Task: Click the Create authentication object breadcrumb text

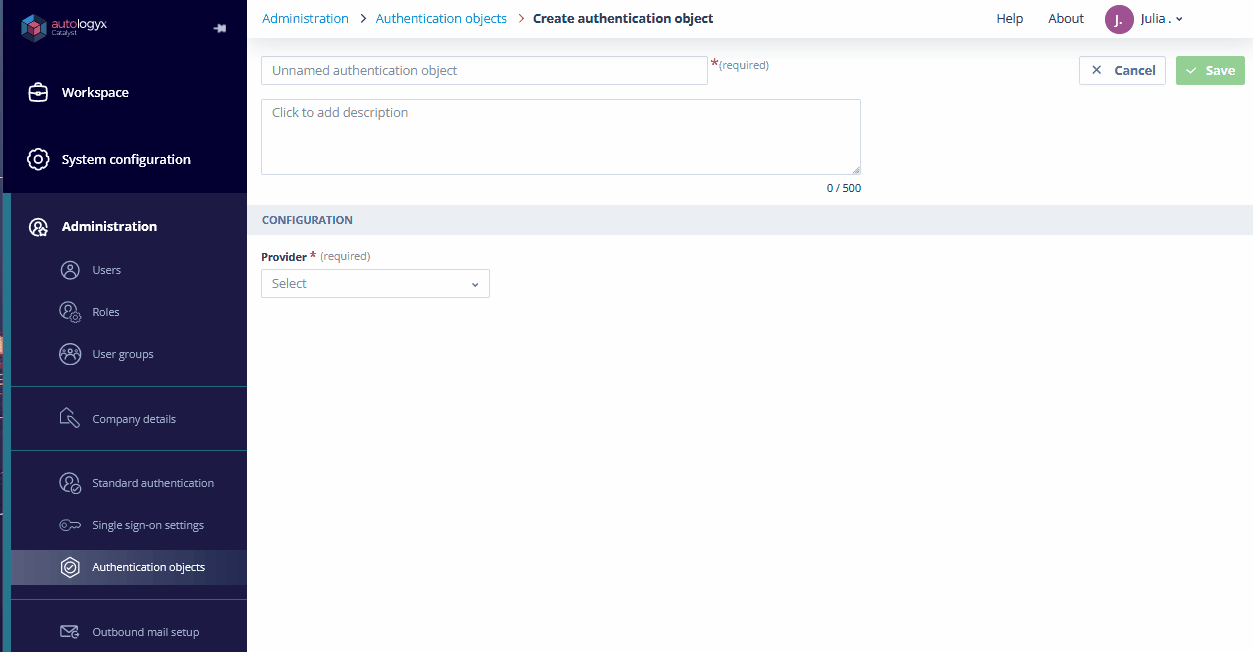Action: [x=623, y=19]
